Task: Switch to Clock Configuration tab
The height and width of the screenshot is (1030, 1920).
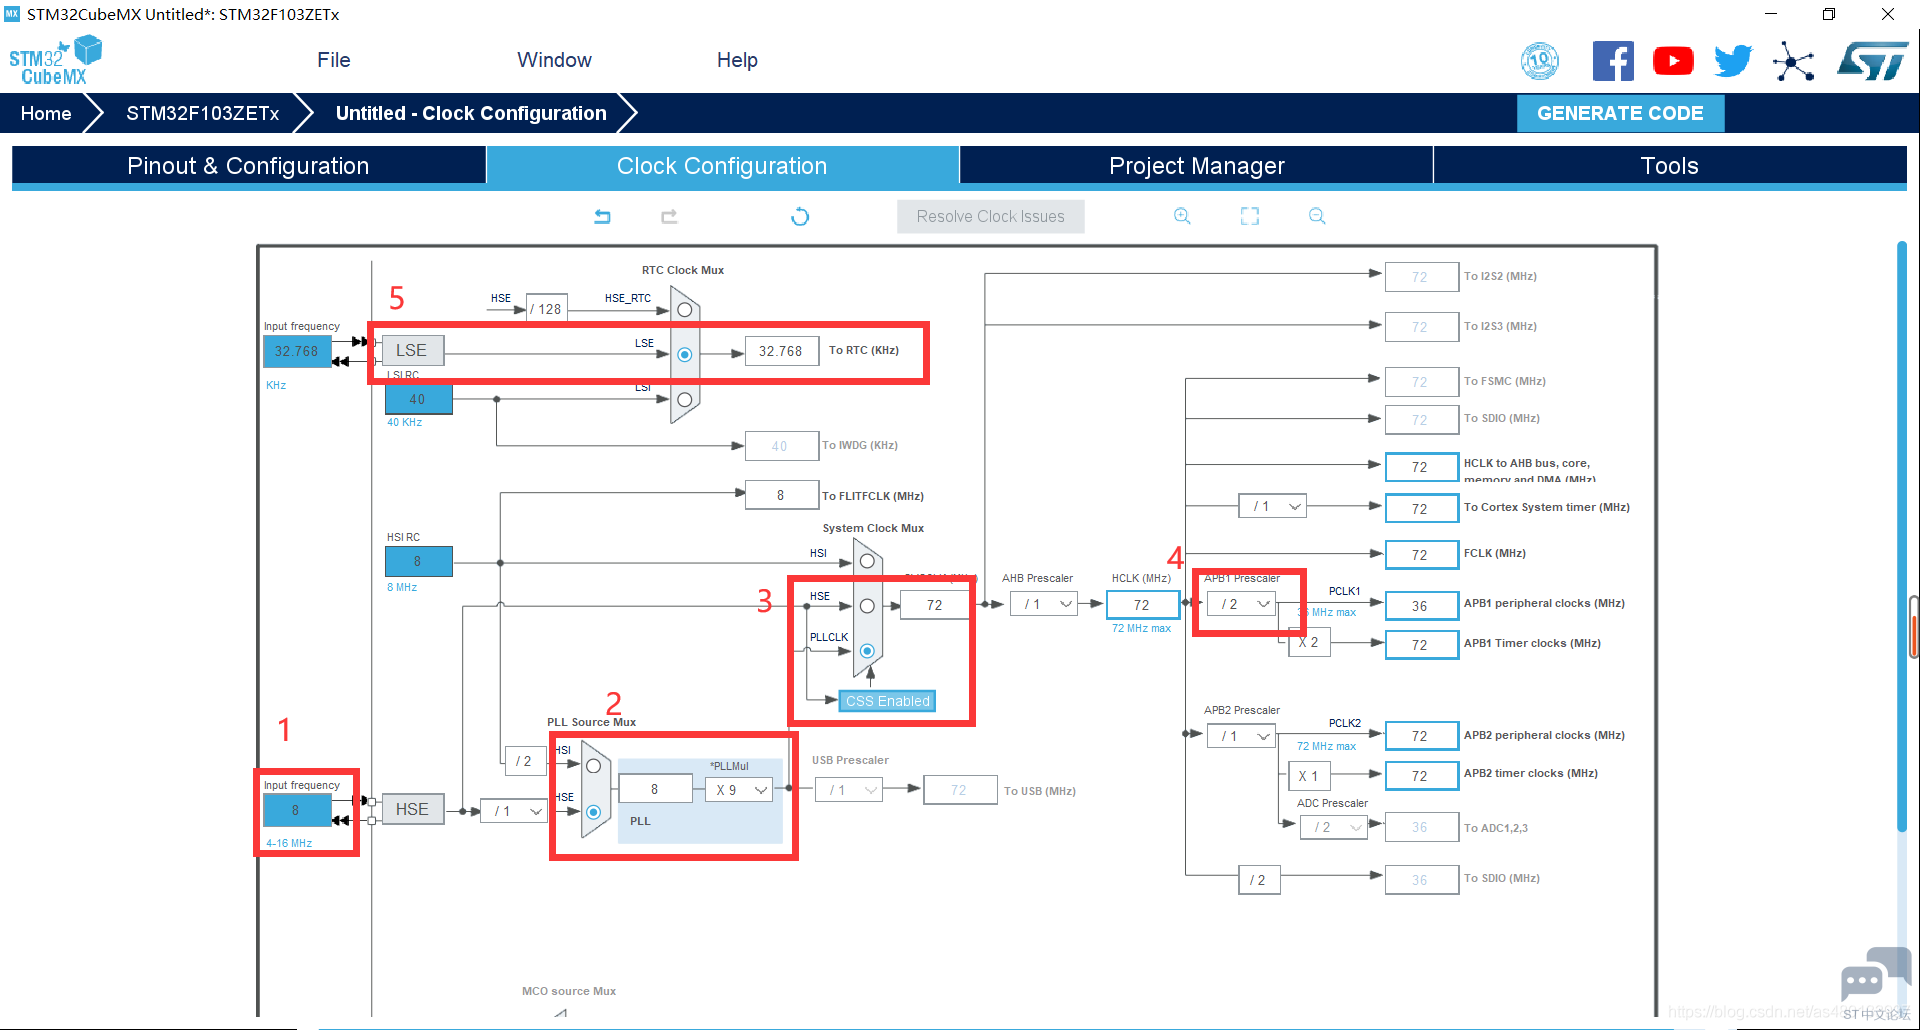Action: [x=722, y=166]
